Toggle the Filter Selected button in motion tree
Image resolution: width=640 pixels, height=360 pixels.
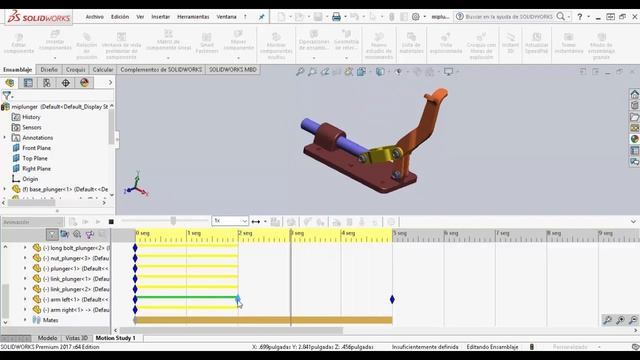pos(90,234)
